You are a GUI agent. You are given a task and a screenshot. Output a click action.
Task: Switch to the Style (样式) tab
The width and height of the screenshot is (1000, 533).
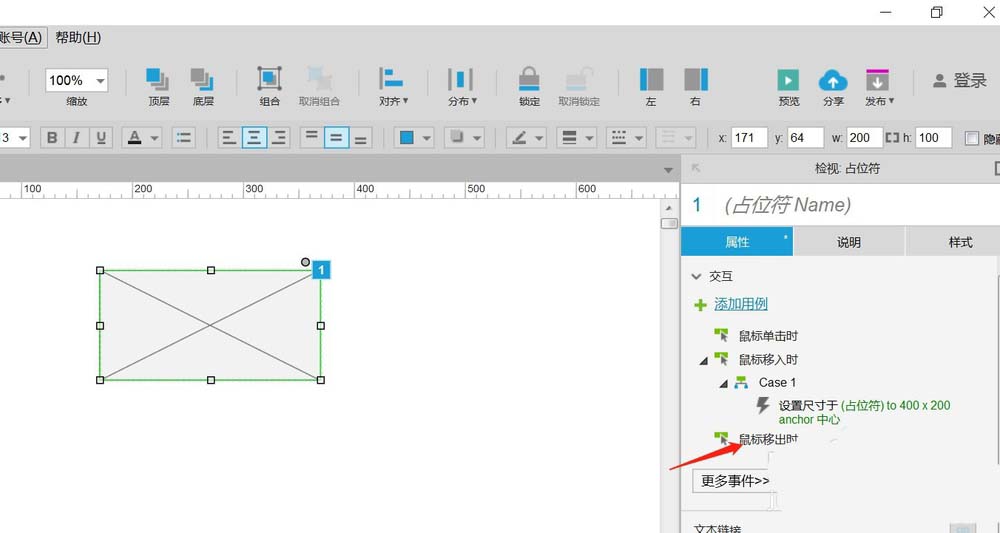[953, 242]
